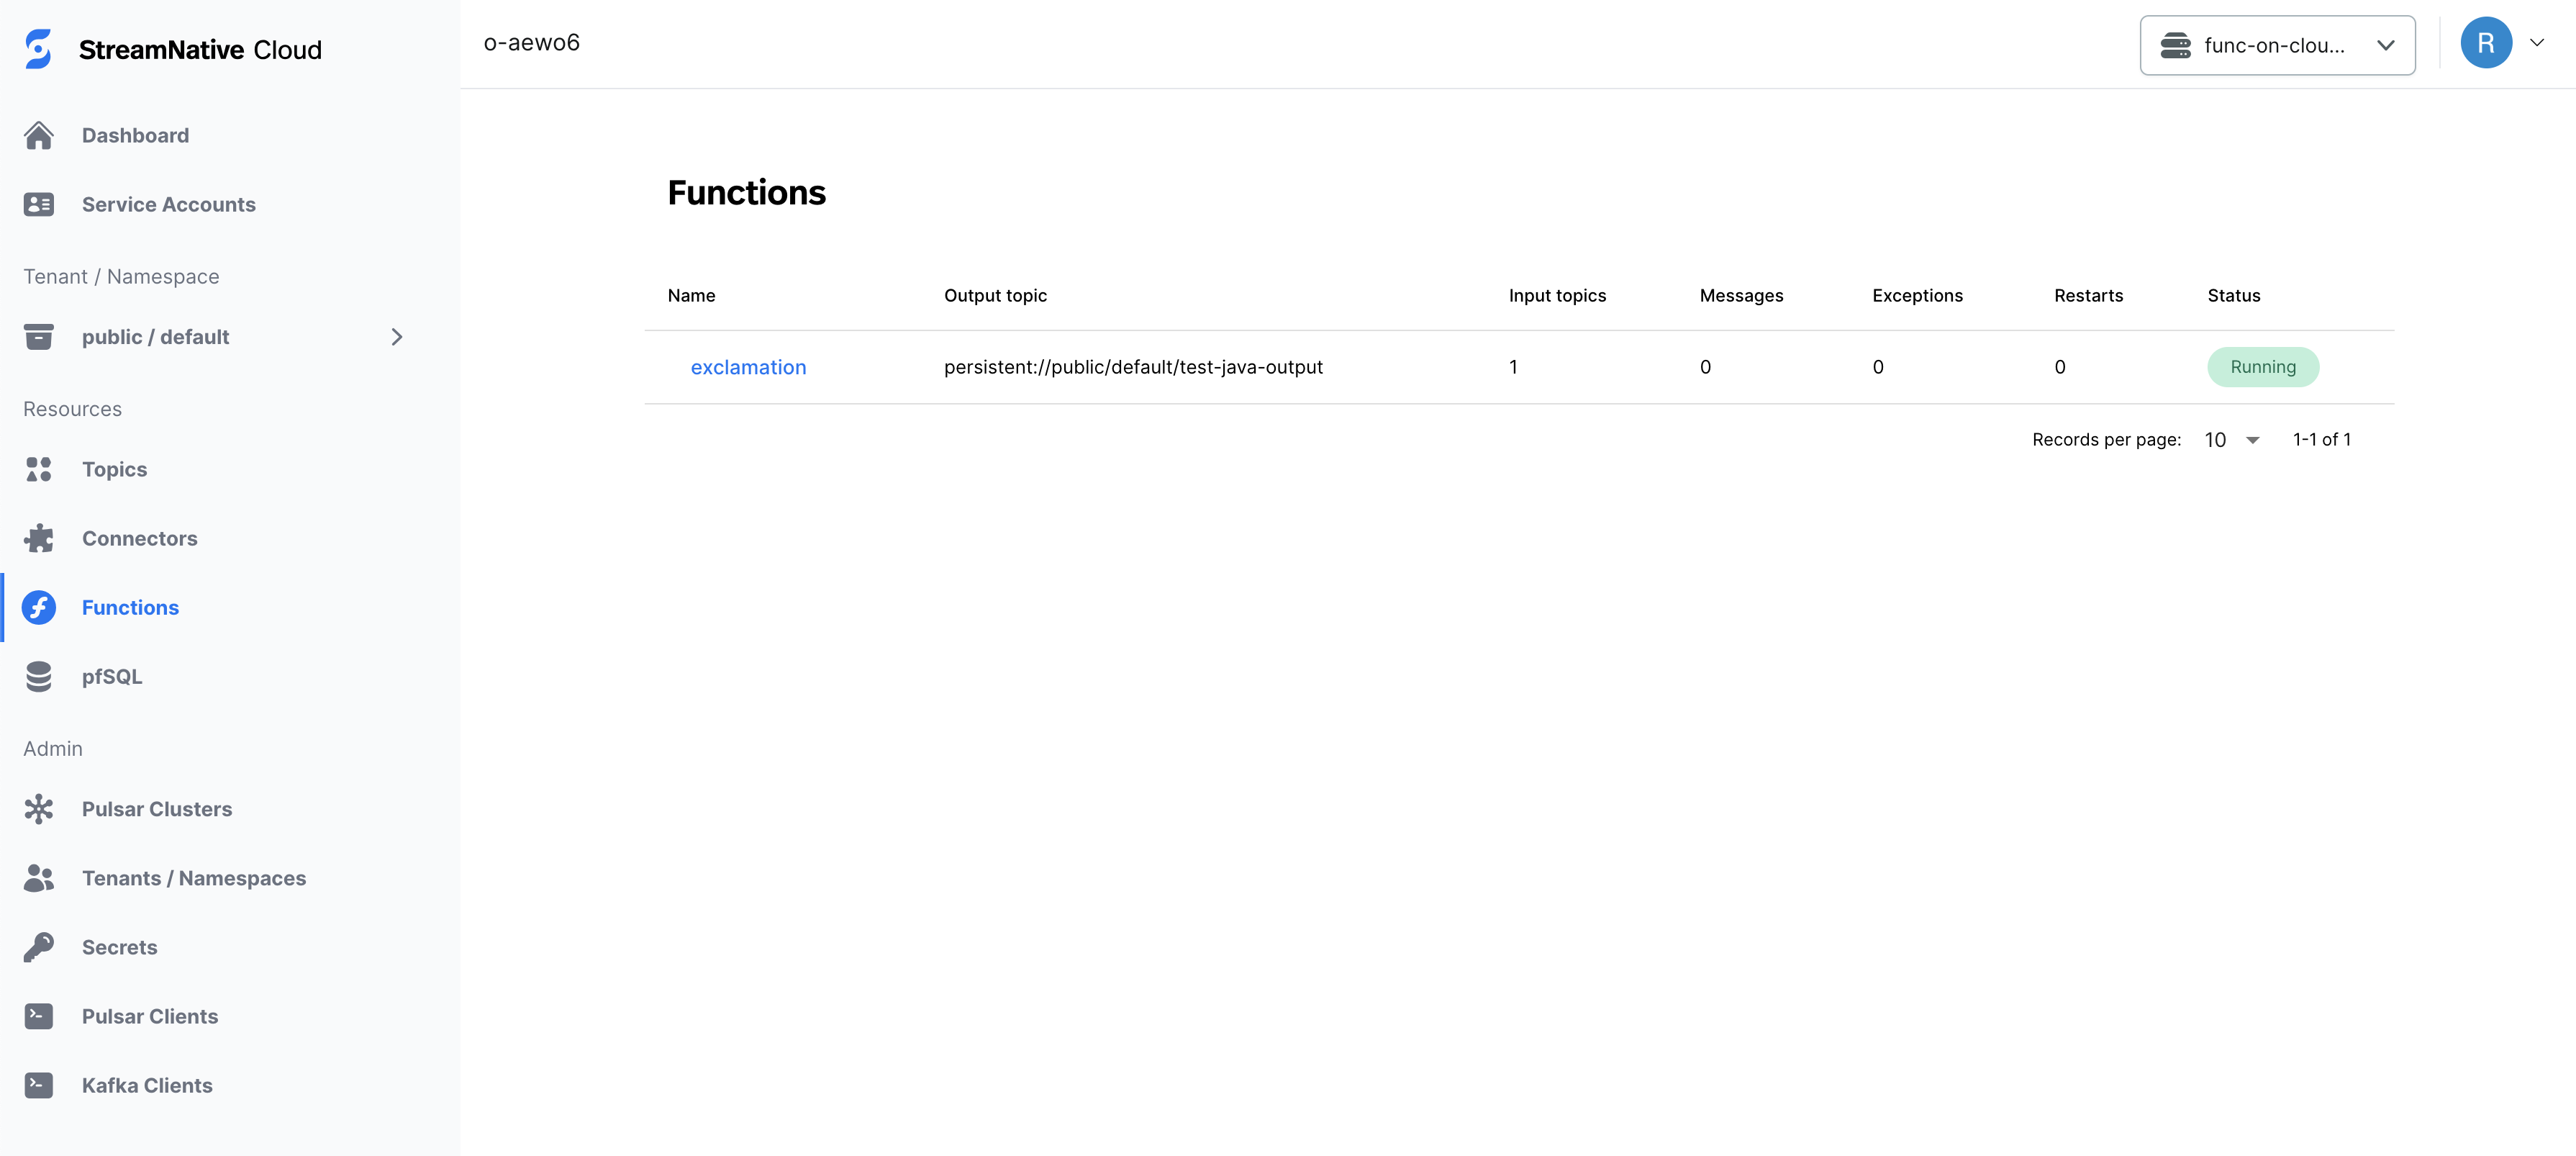Click the Topics icon in Resources
The image size is (2576, 1156).
[x=39, y=469]
